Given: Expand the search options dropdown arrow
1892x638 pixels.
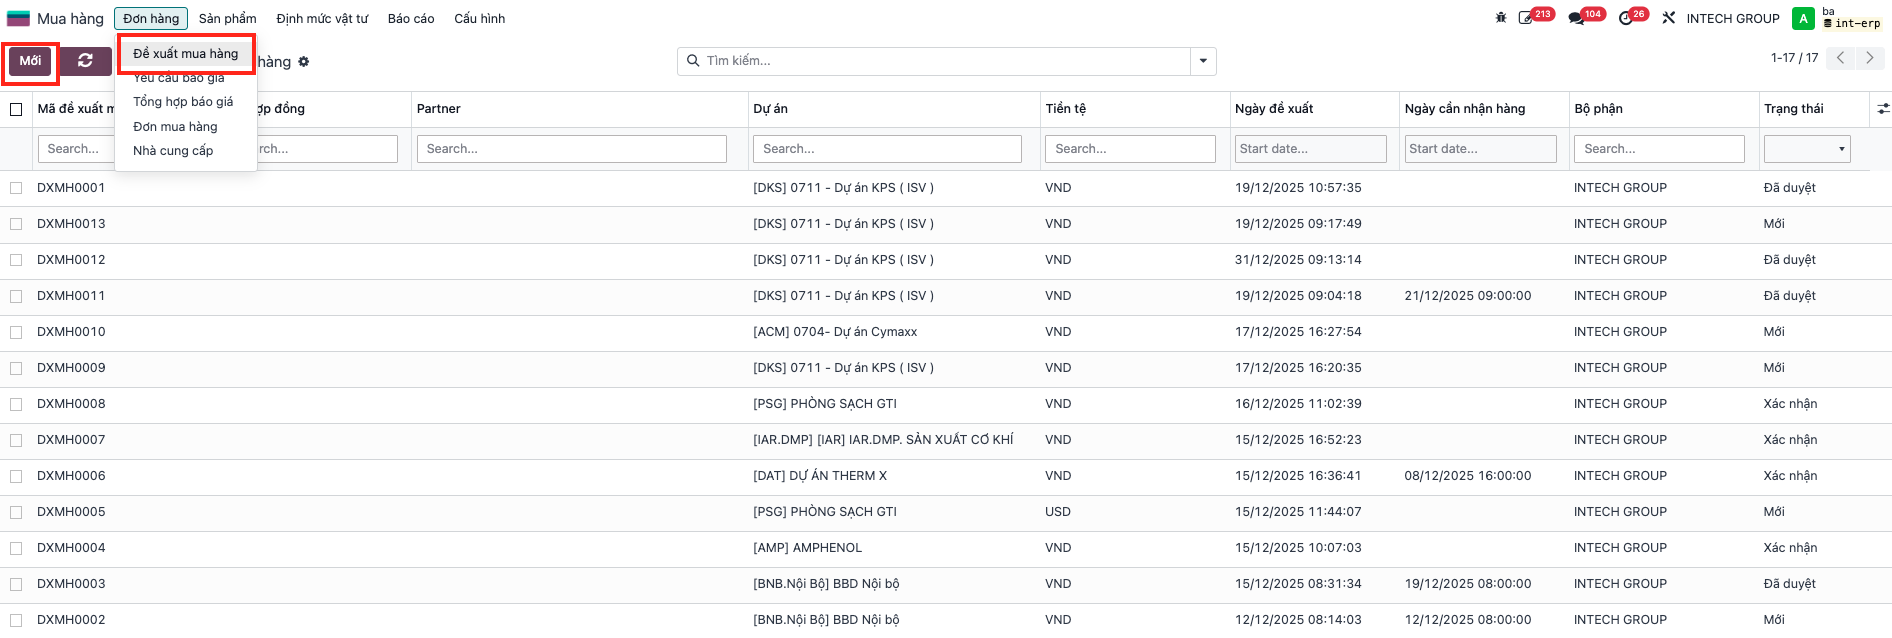Looking at the screenshot, I should click(1203, 61).
